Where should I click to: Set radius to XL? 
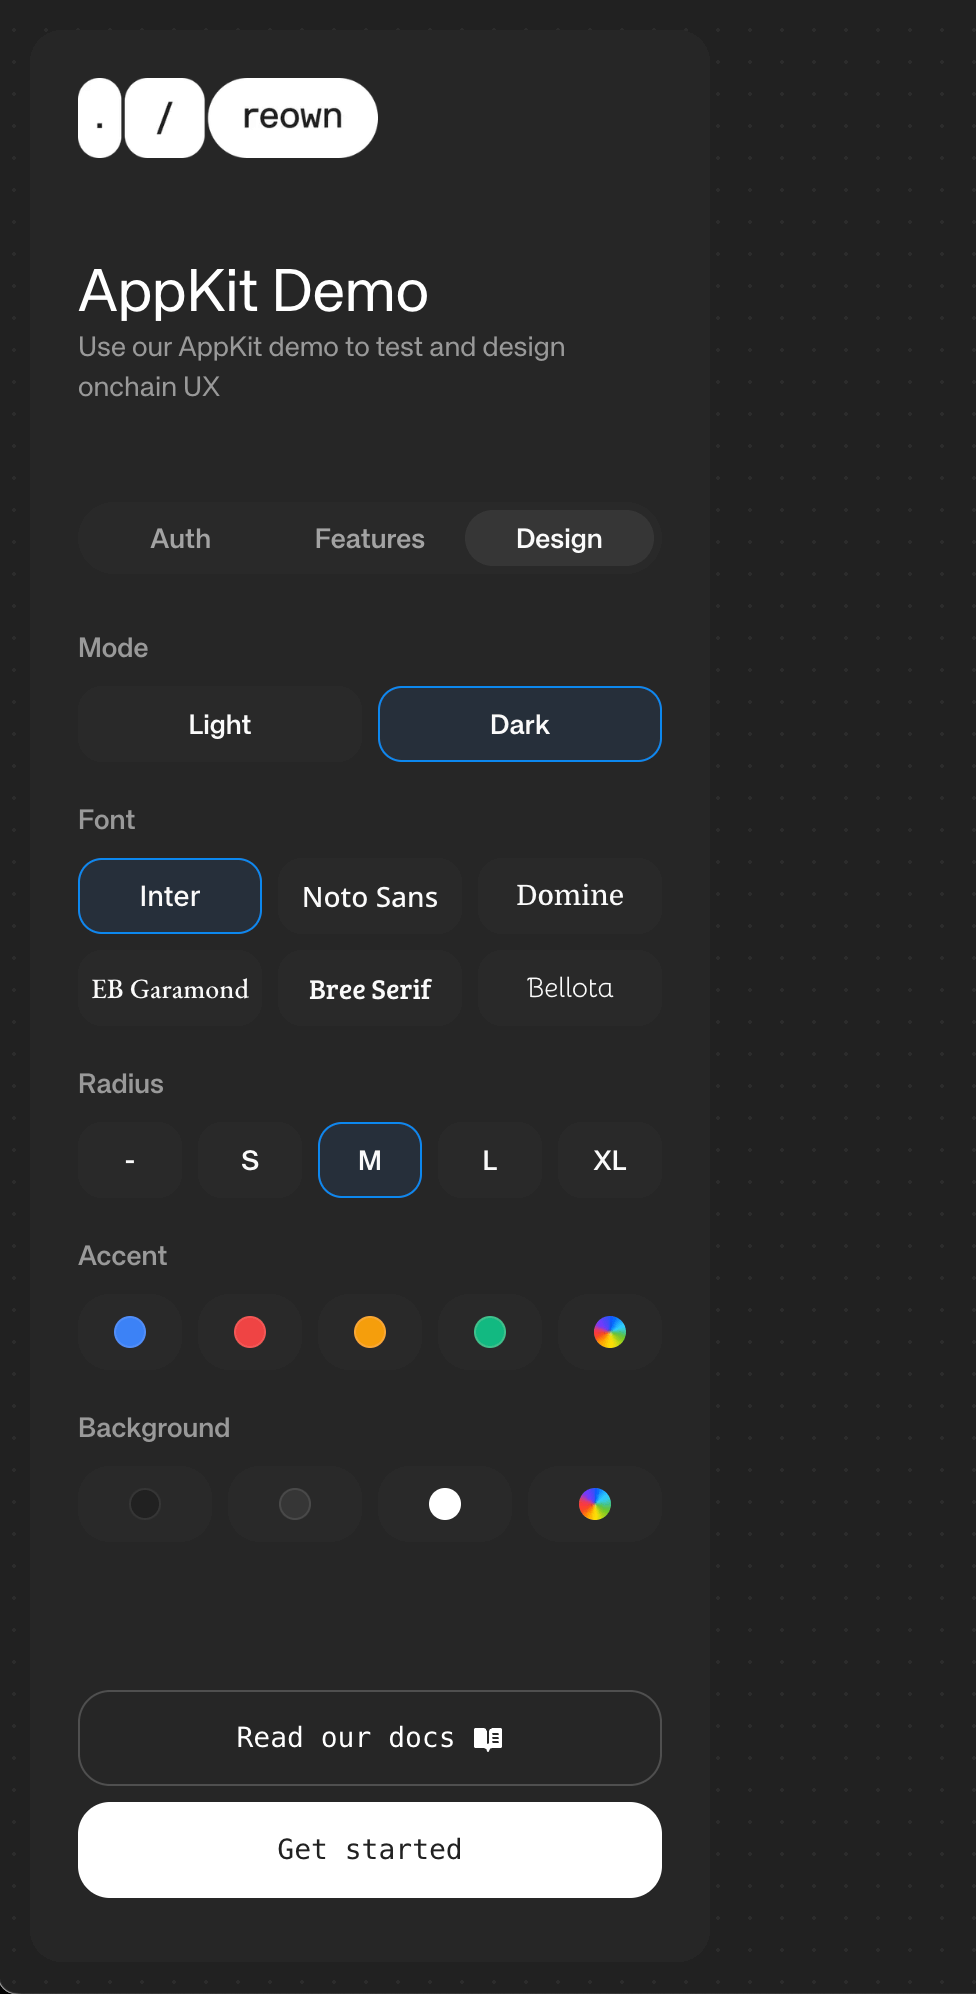(x=610, y=1161)
